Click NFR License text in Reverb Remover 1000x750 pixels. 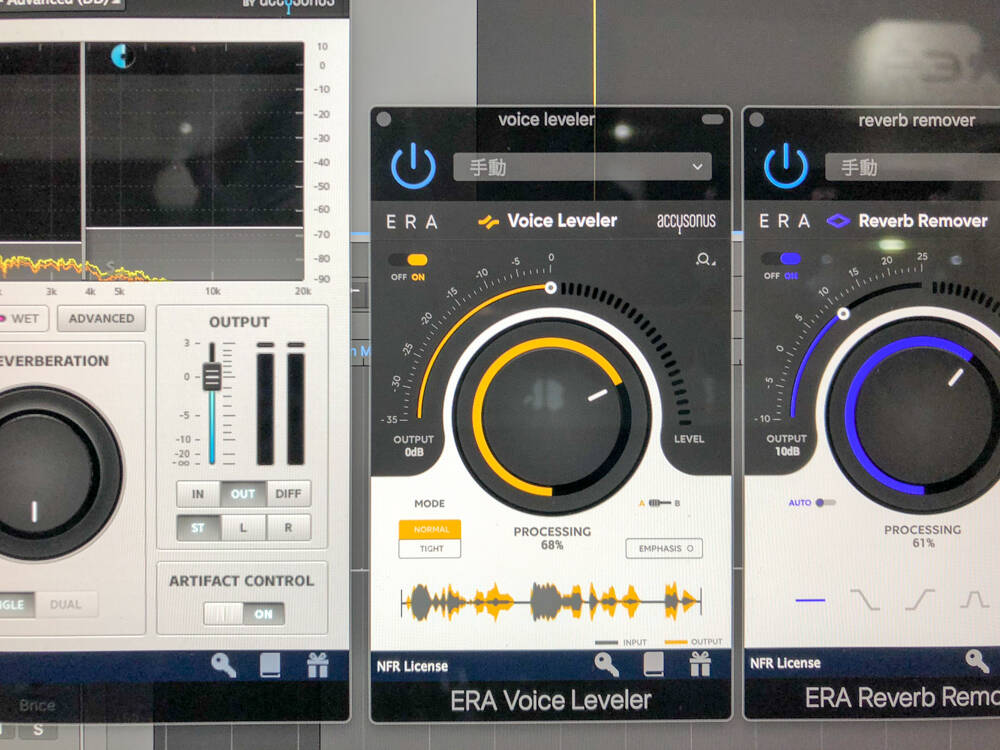click(785, 663)
